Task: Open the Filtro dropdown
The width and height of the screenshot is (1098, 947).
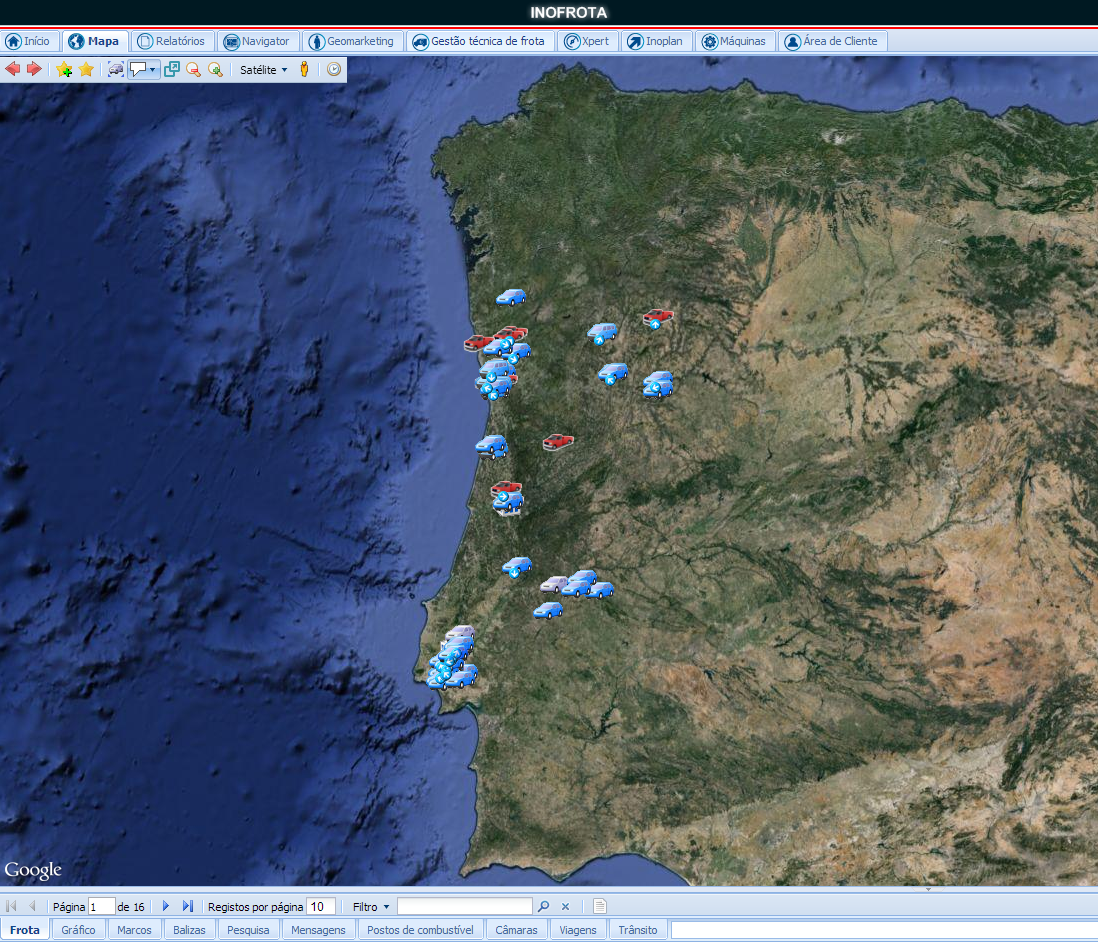Action: 370,907
